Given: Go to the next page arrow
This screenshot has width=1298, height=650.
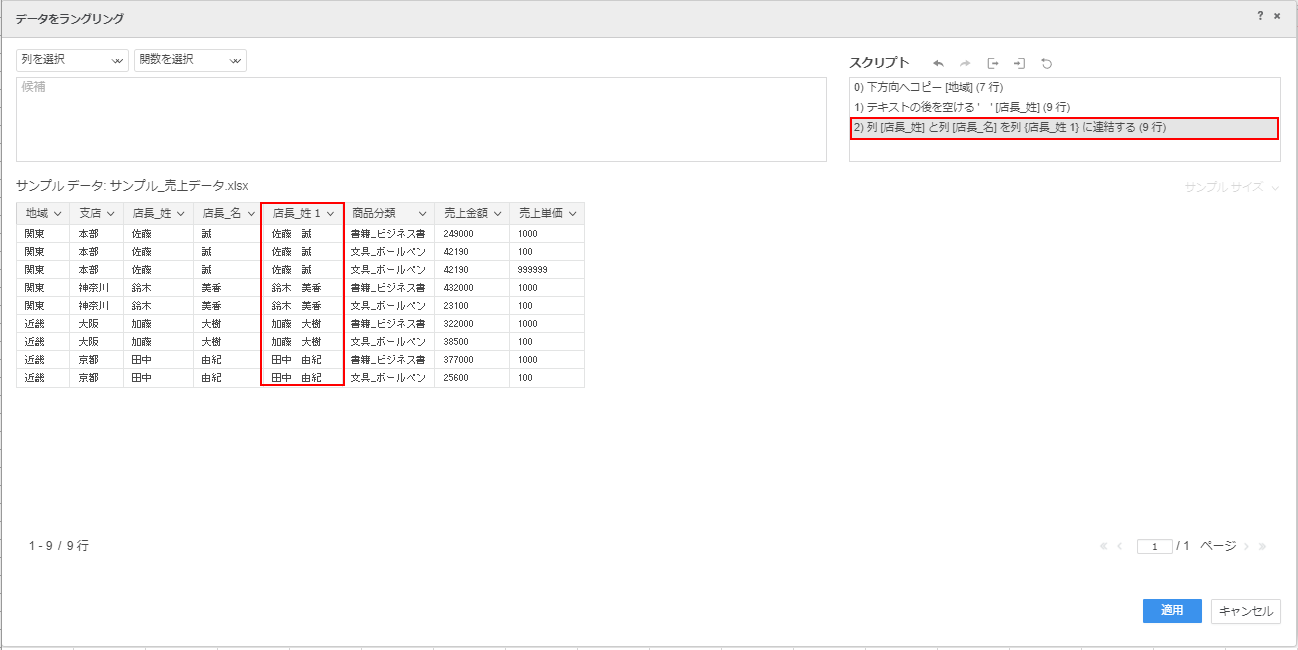Looking at the screenshot, I should point(1247,546).
